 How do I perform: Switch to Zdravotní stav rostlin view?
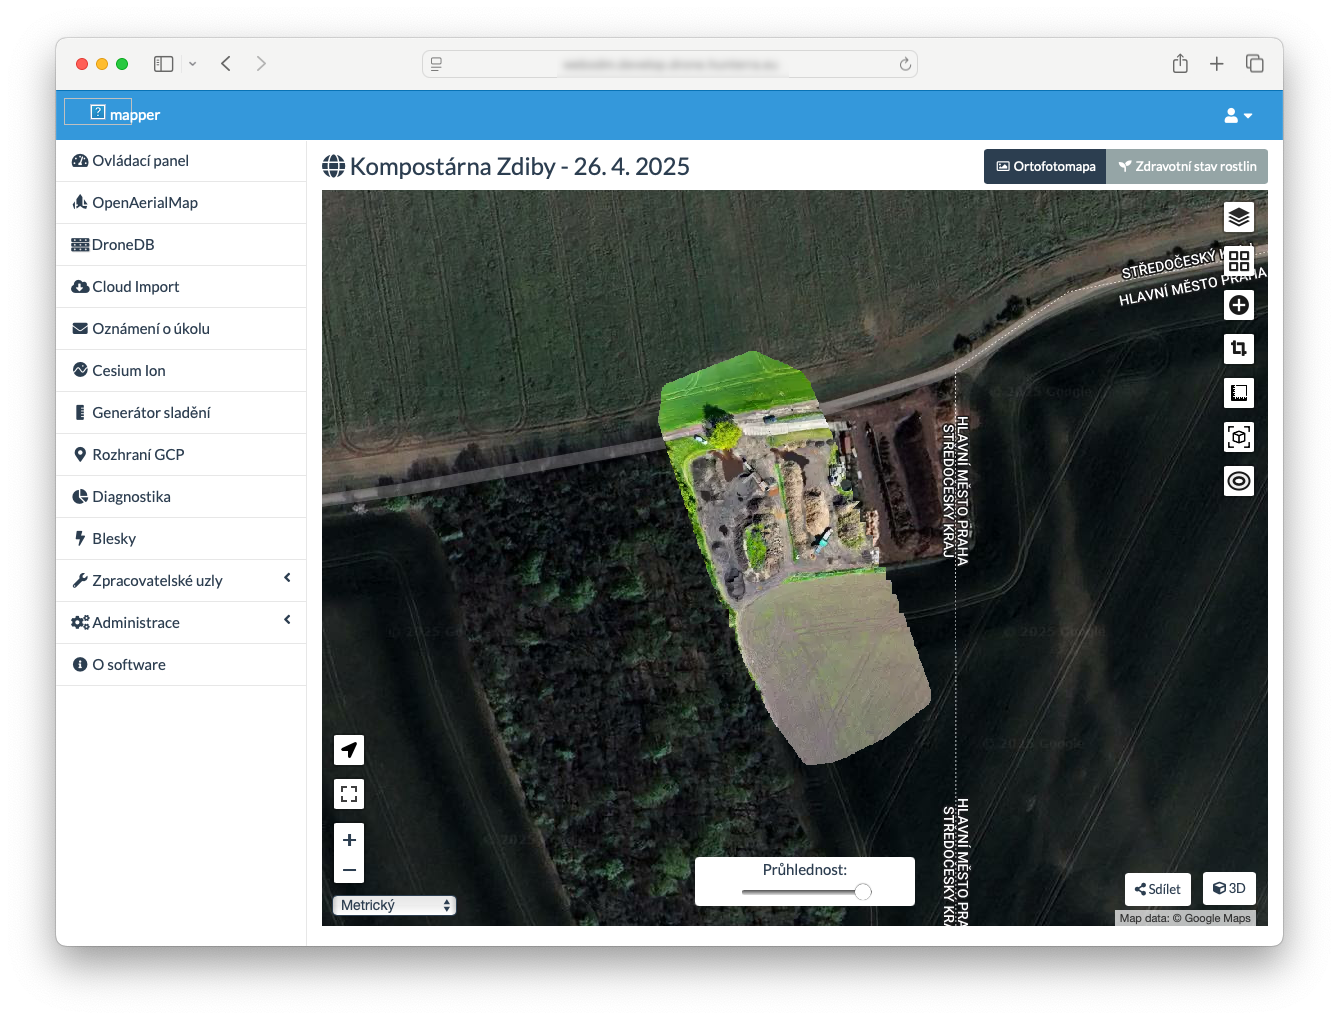pyautogui.click(x=1187, y=167)
